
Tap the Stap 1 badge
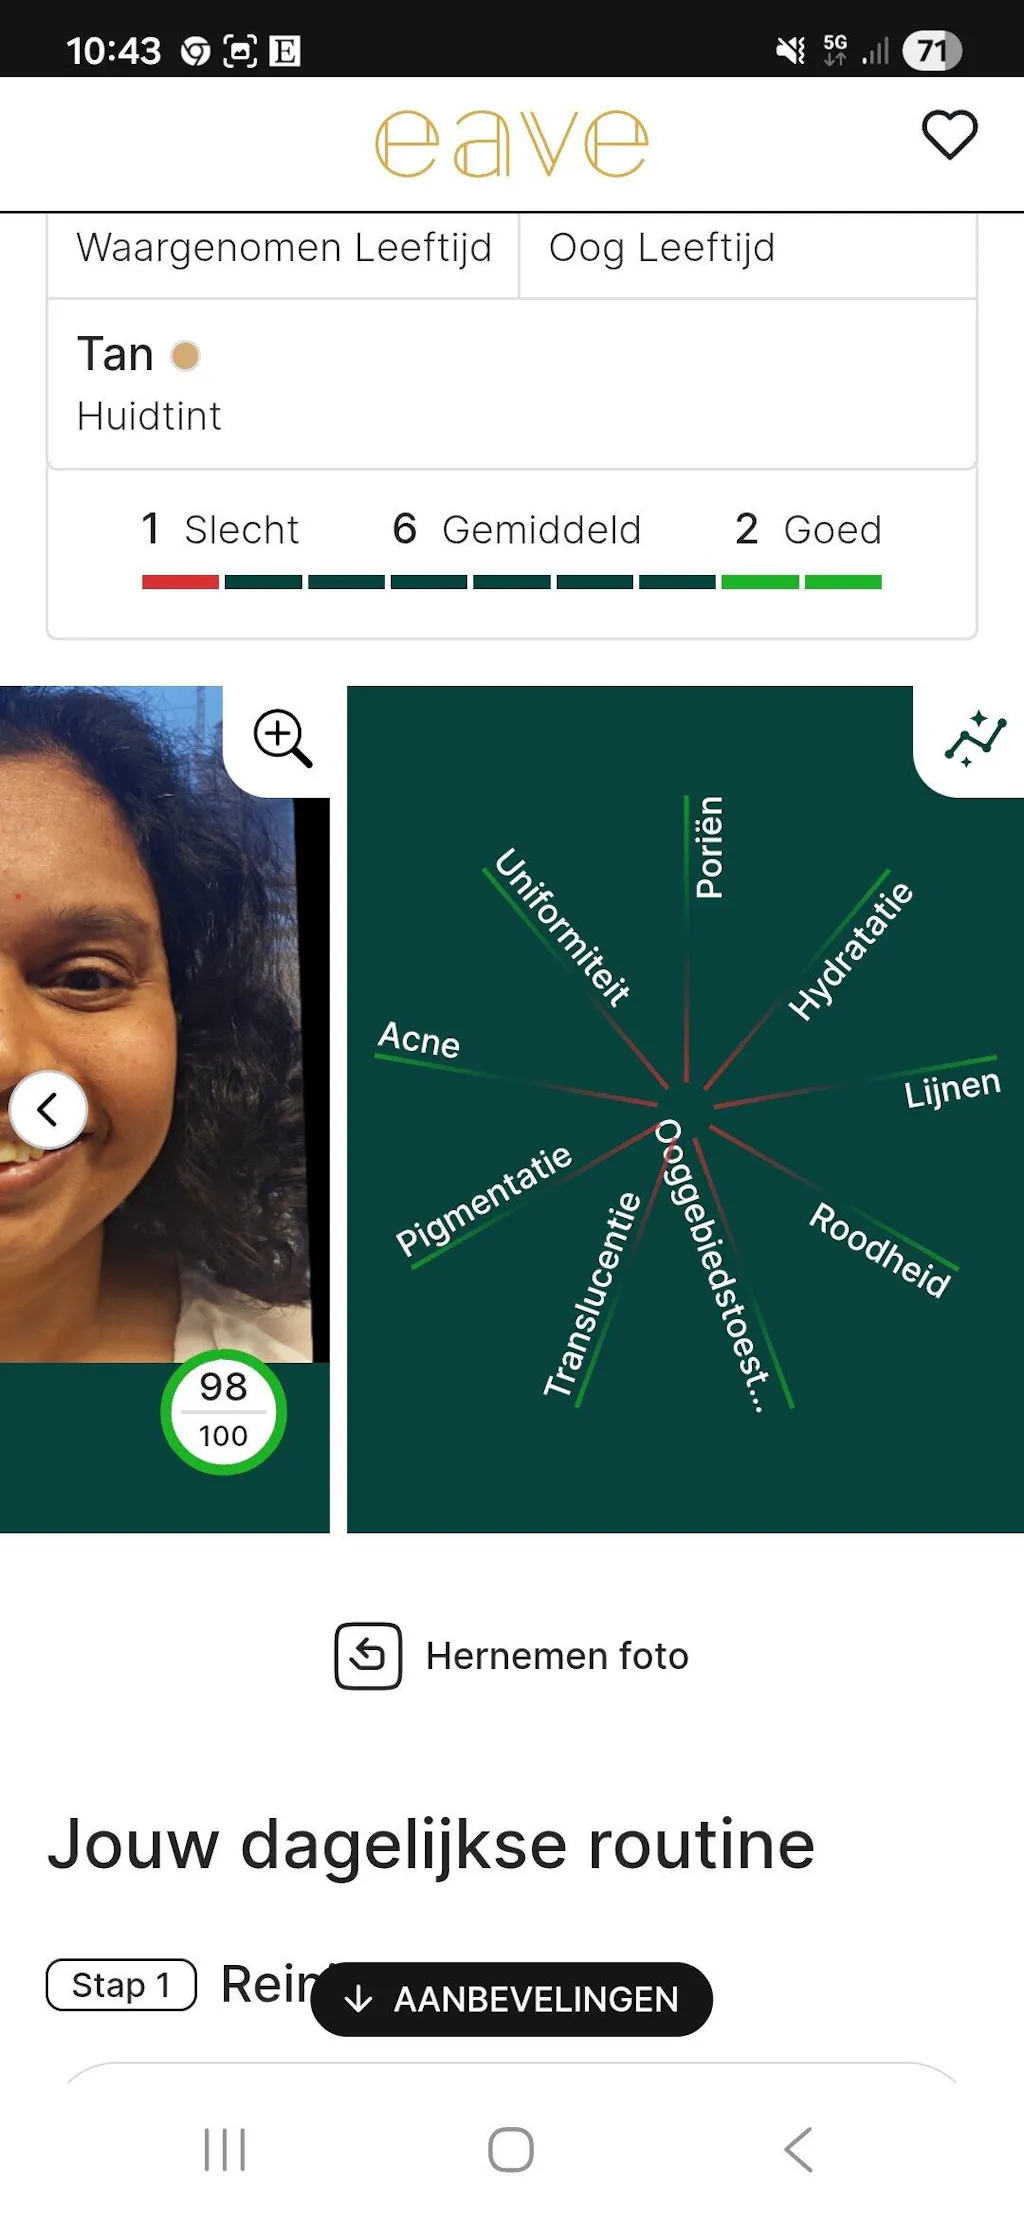pos(121,1984)
